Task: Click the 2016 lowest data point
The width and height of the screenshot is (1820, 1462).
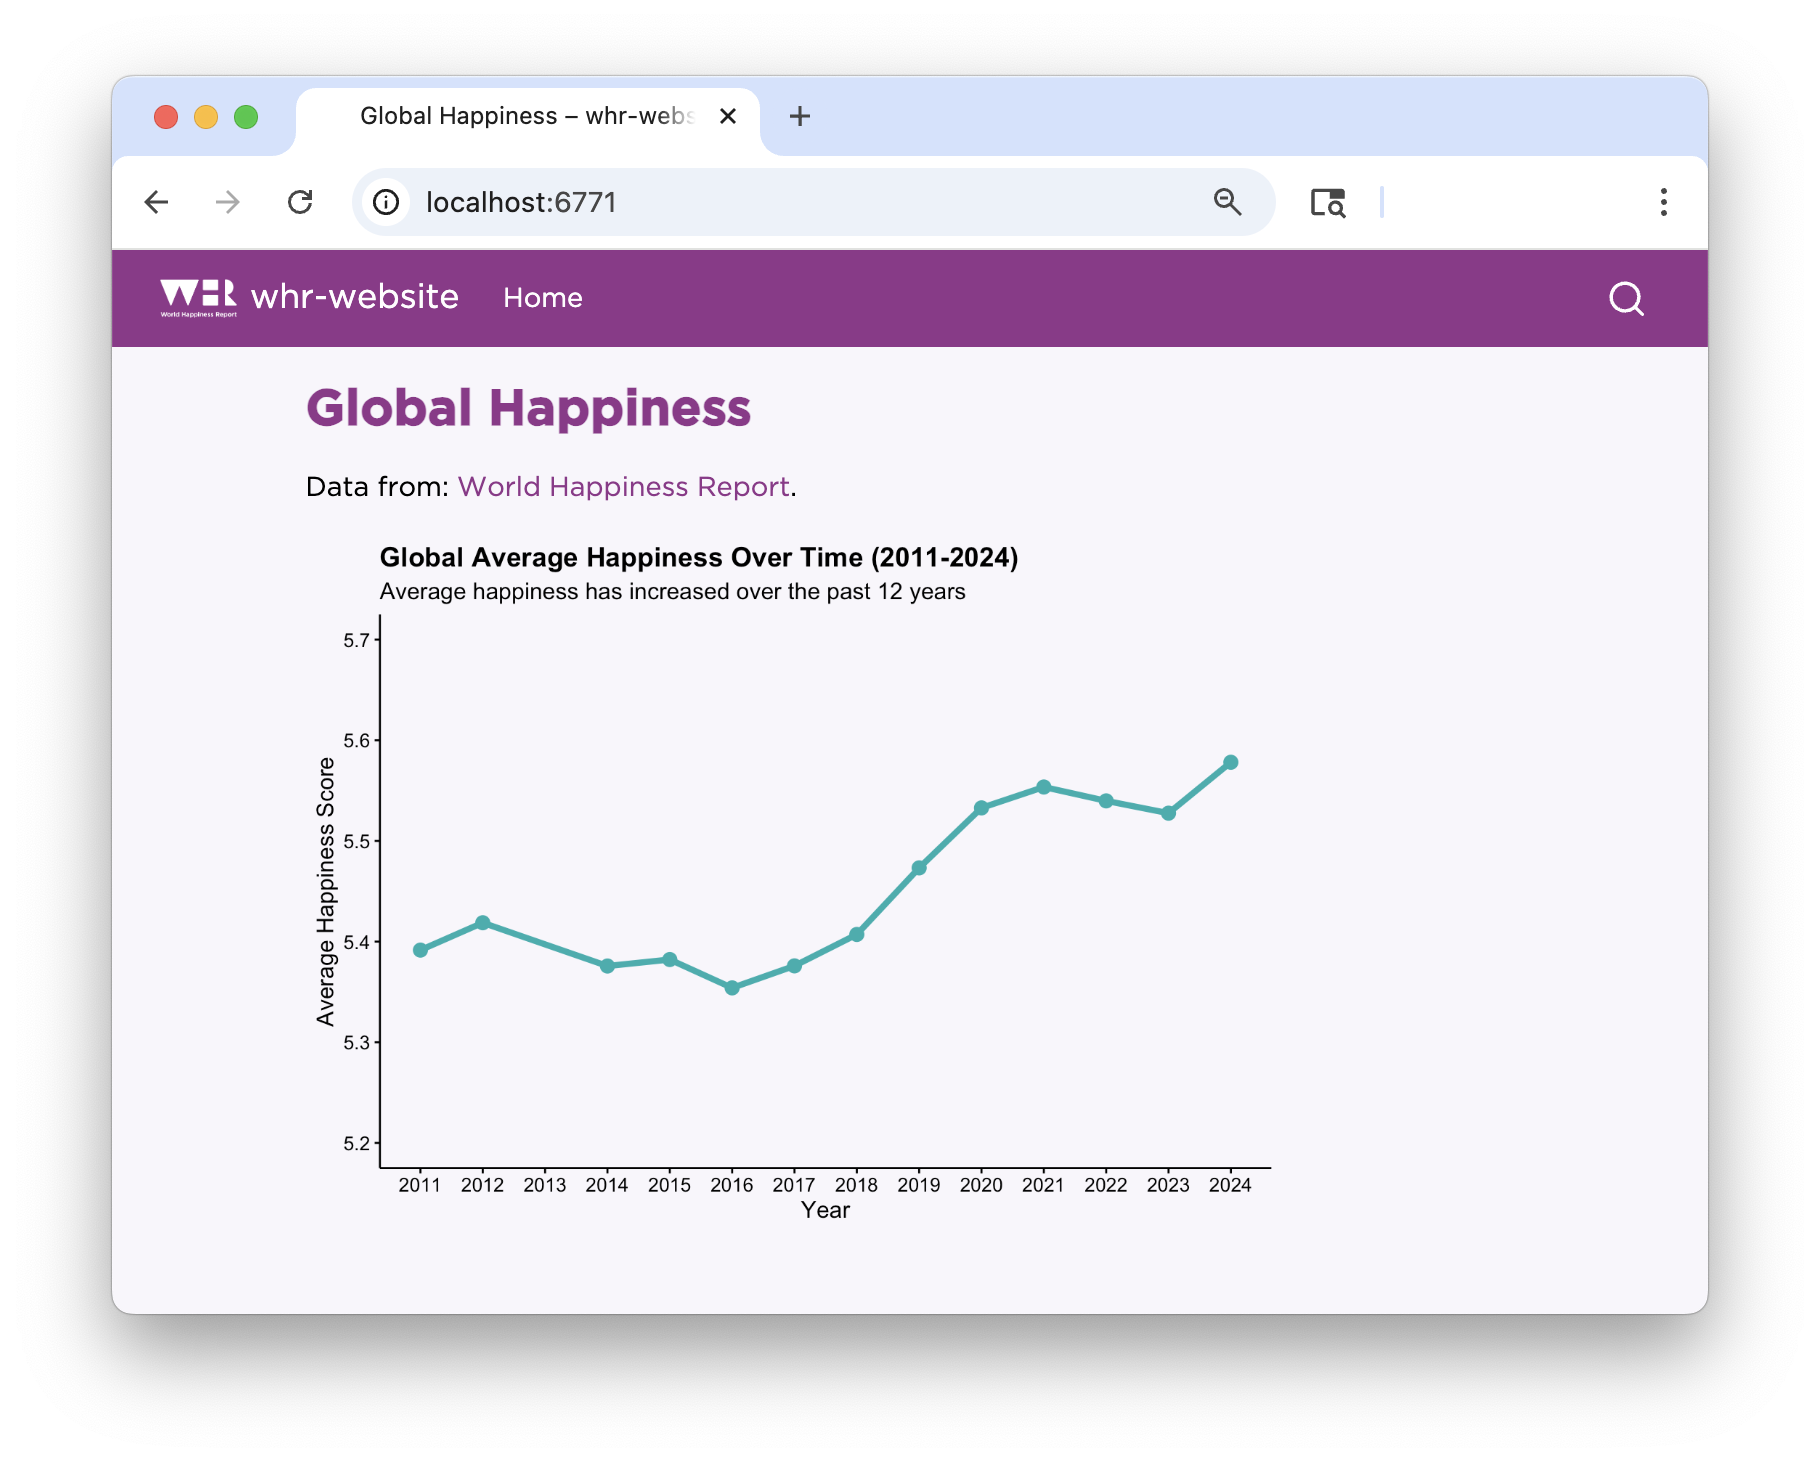Action: pyautogui.click(x=732, y=988)
